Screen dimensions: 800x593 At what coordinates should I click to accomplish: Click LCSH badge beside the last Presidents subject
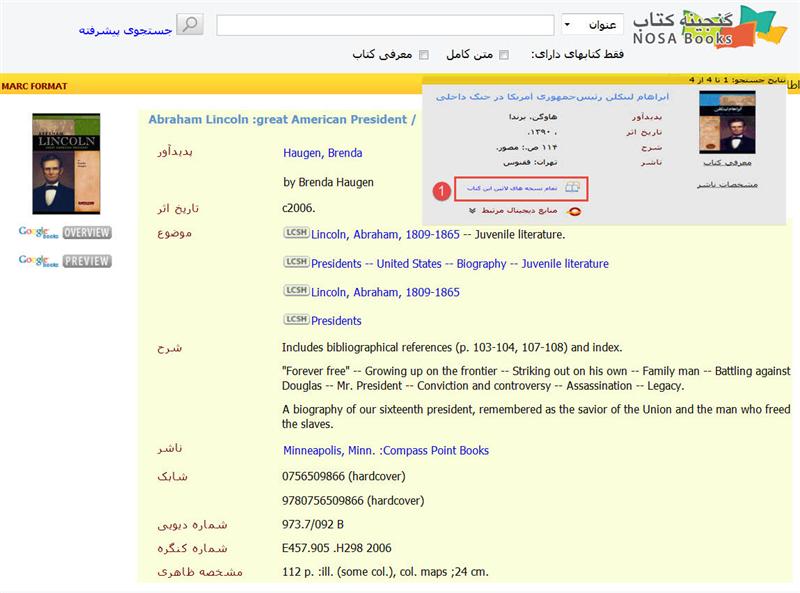295,320
